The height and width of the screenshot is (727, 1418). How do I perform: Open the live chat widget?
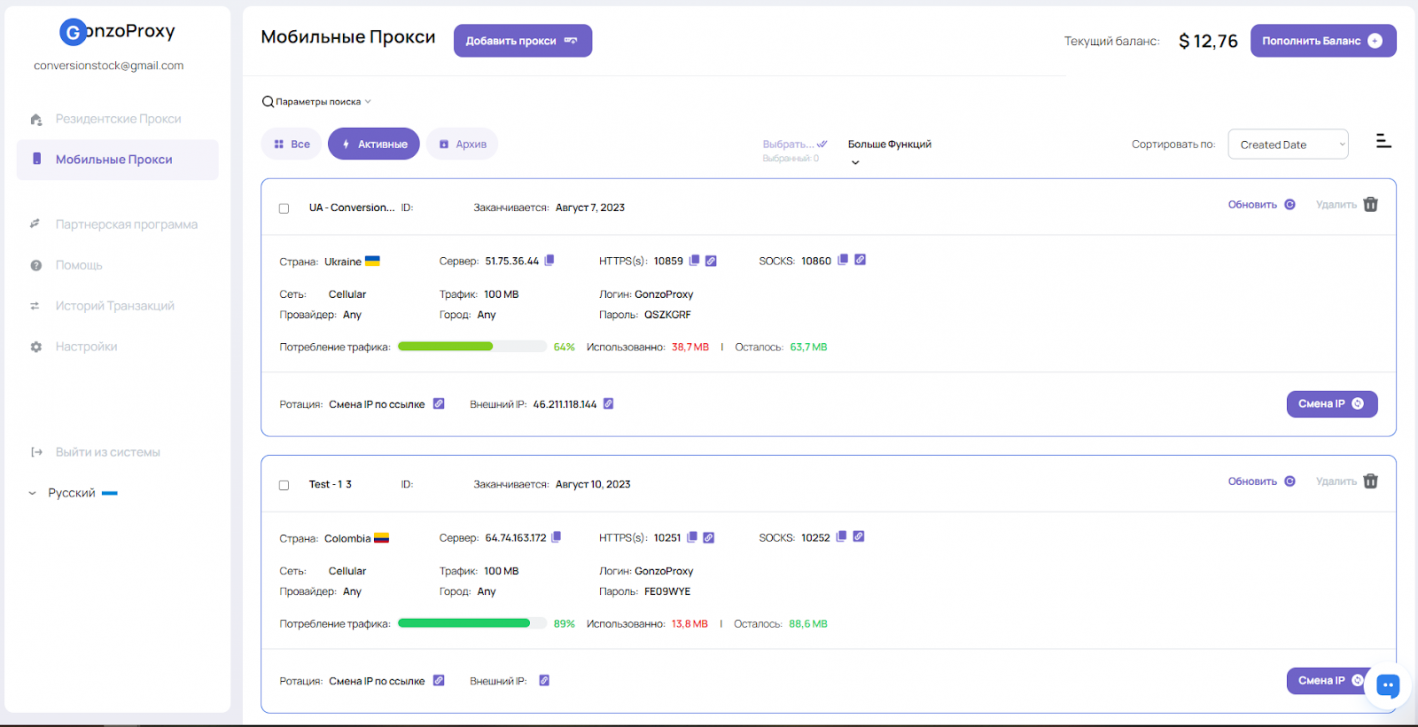pos(1387,686)
